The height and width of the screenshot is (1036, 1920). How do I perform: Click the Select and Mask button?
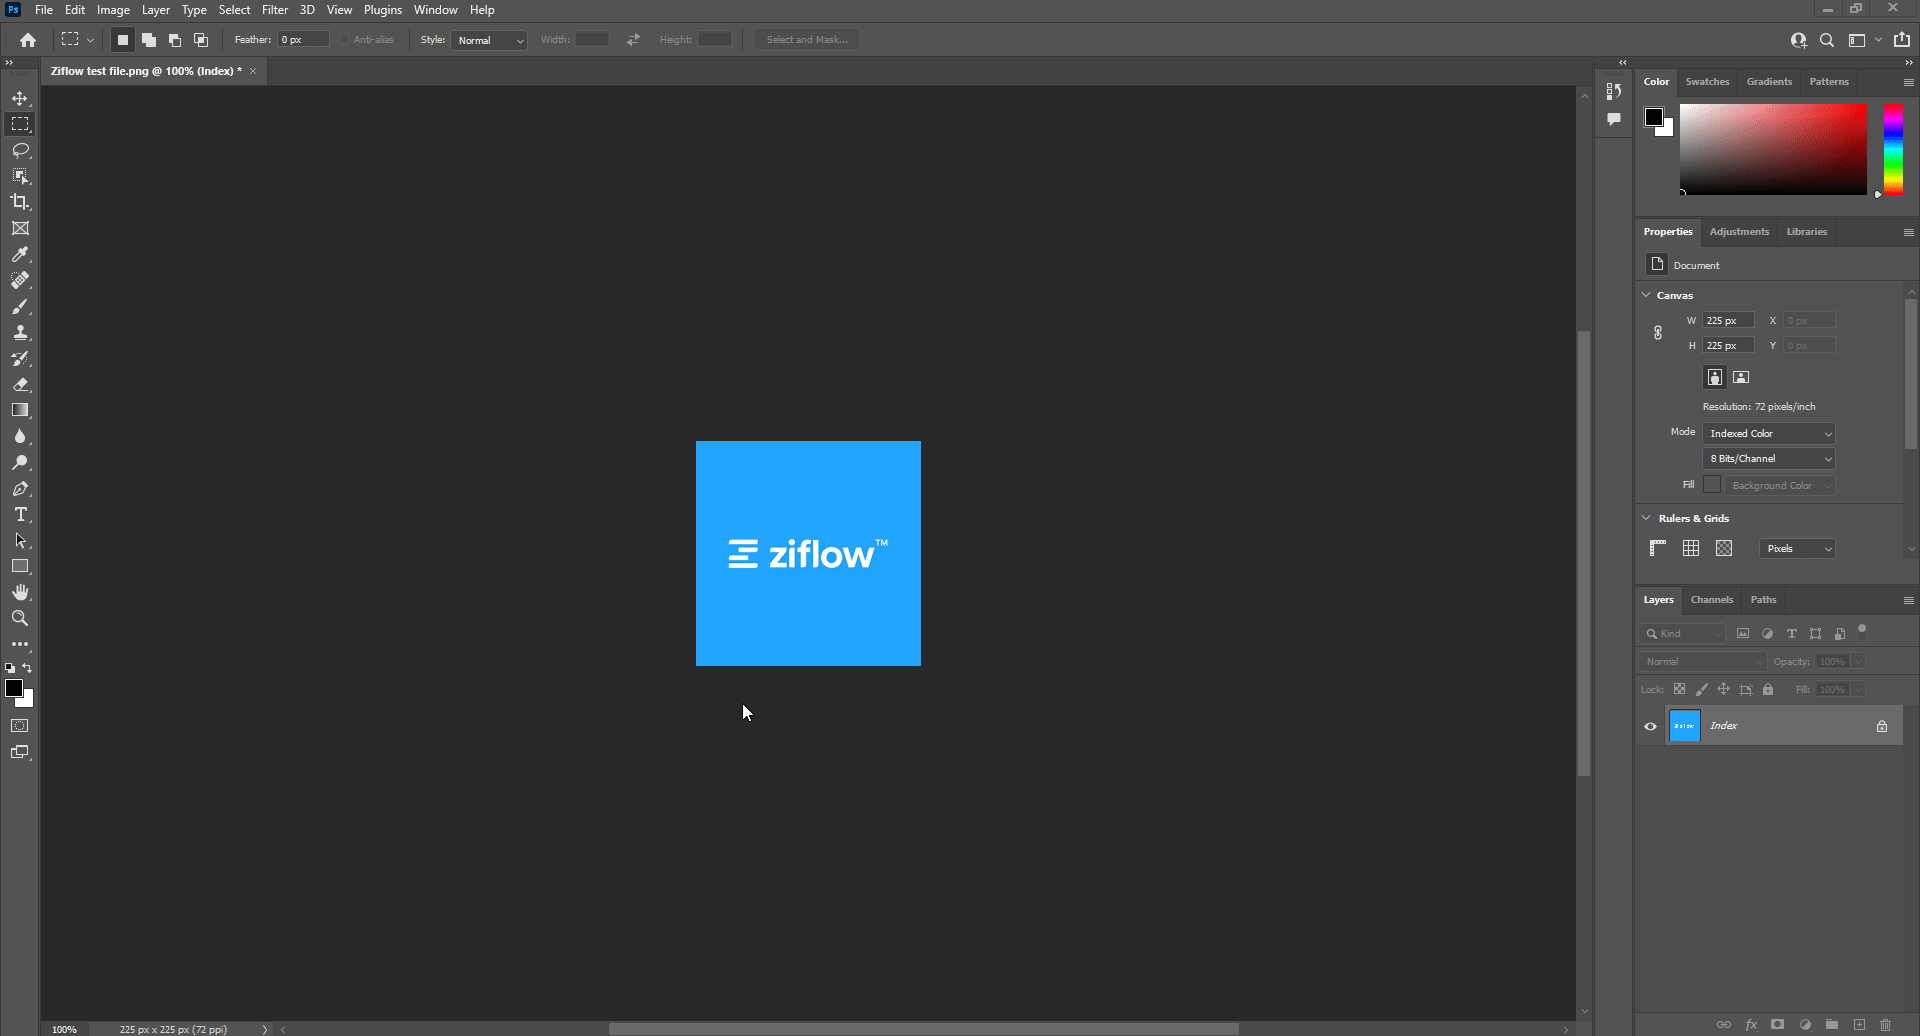[807, 40]
